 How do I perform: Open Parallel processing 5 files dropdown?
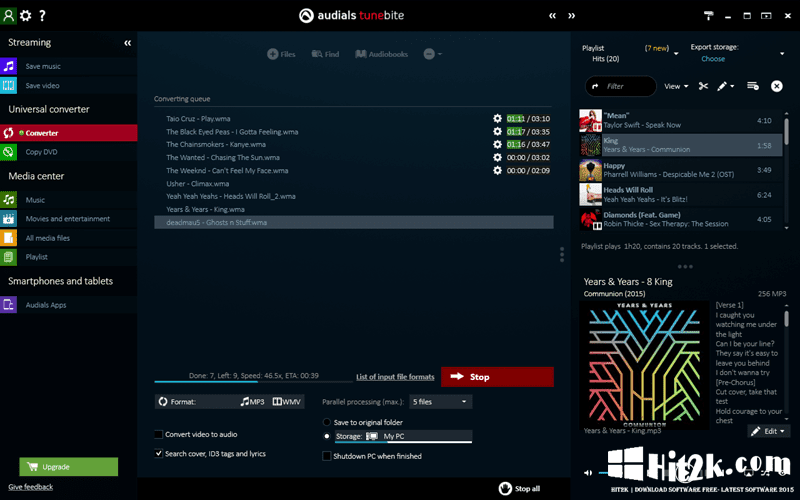440,402
